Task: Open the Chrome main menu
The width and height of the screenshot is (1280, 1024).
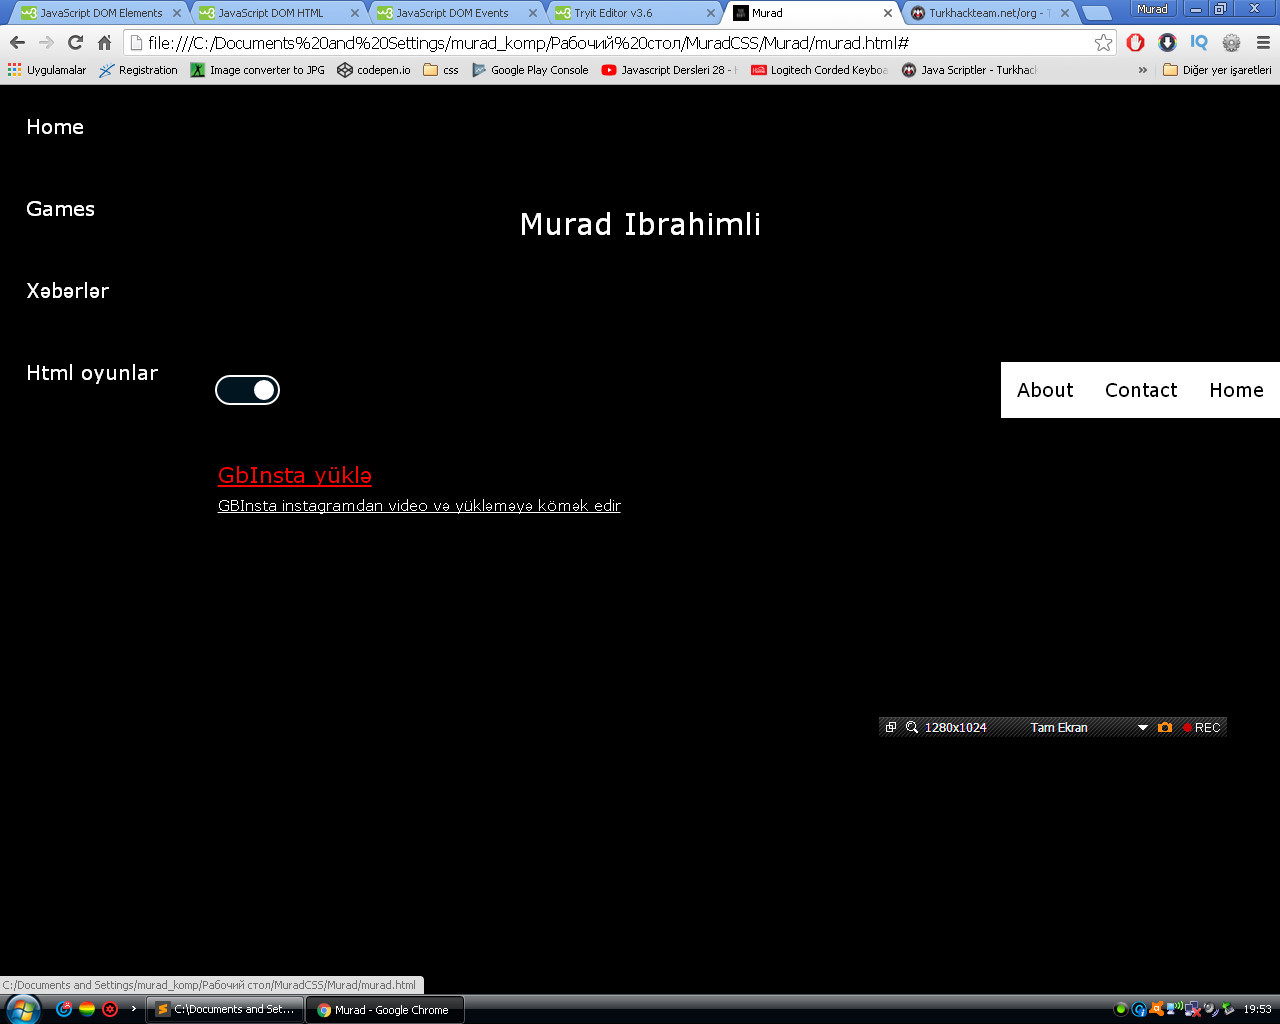Action: point(1263,43)
